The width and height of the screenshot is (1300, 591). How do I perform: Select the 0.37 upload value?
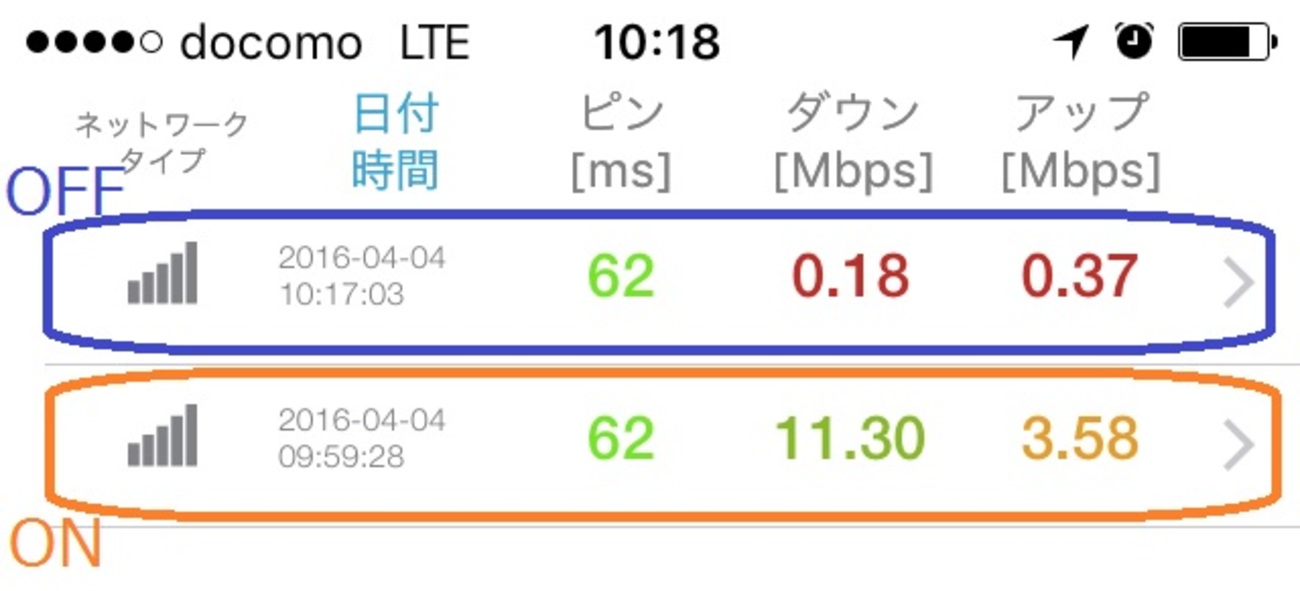pos(1080,275)
